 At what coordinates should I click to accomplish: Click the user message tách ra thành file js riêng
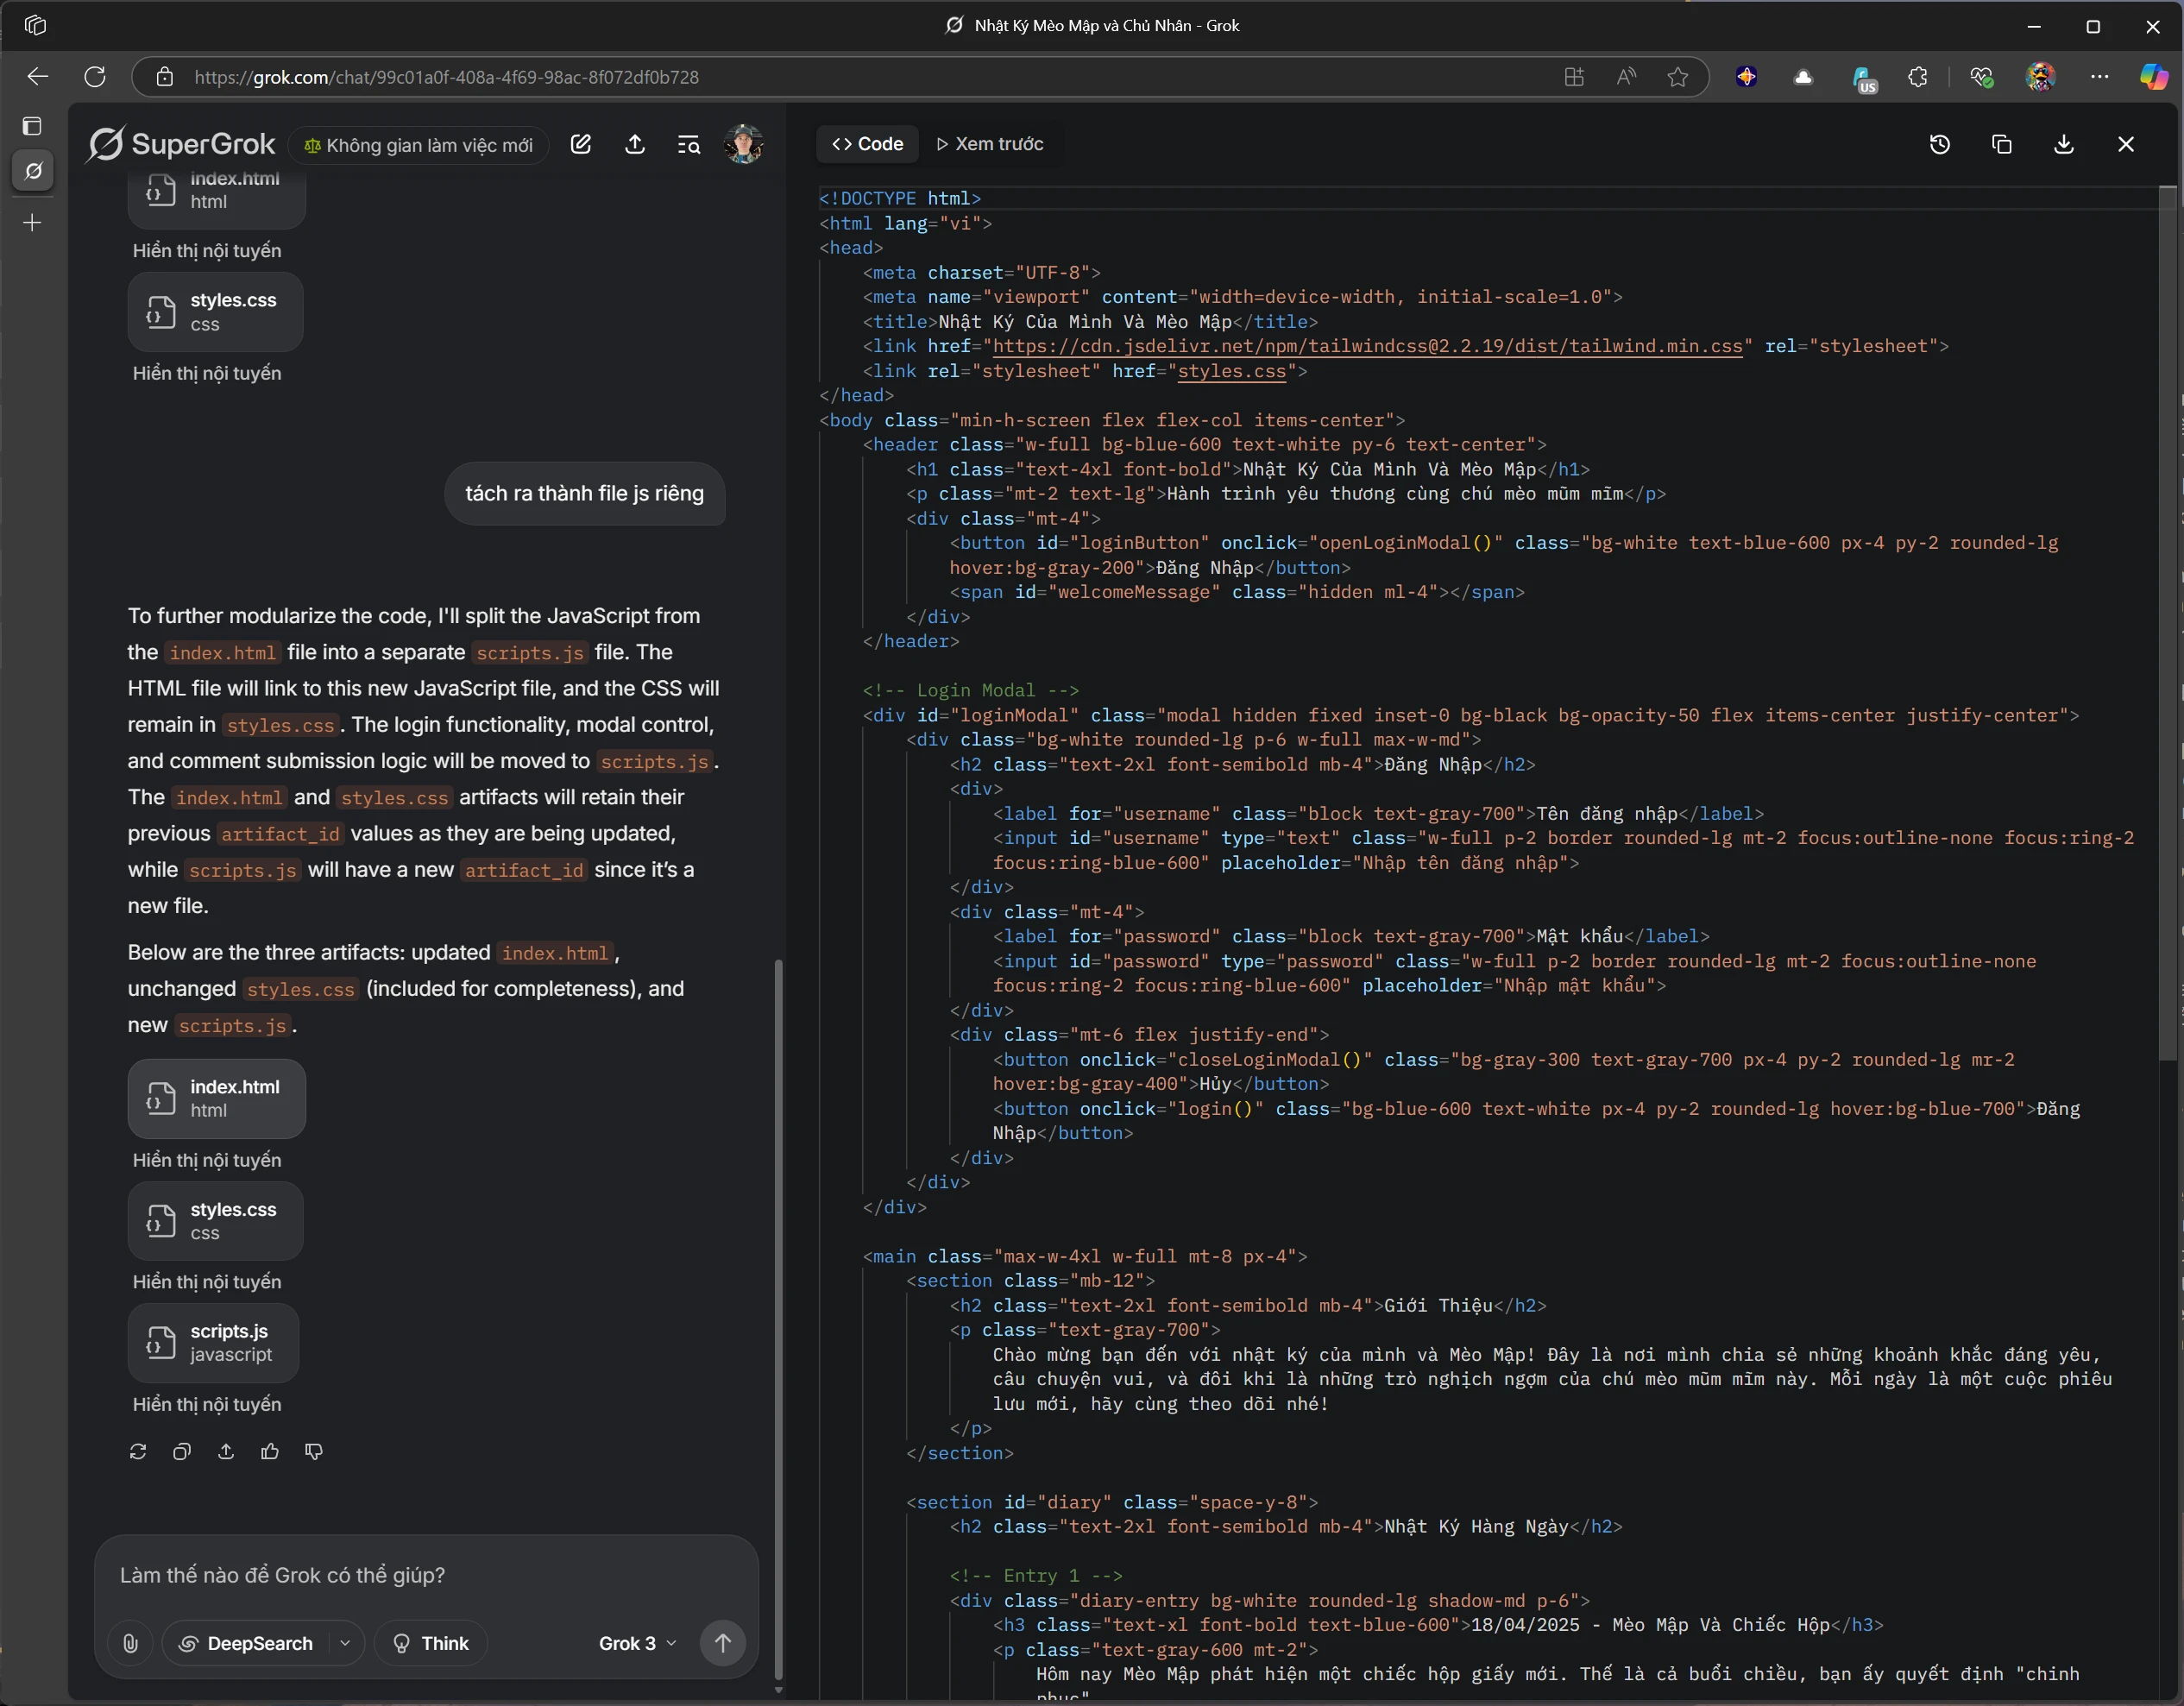[x=585, y=494]
